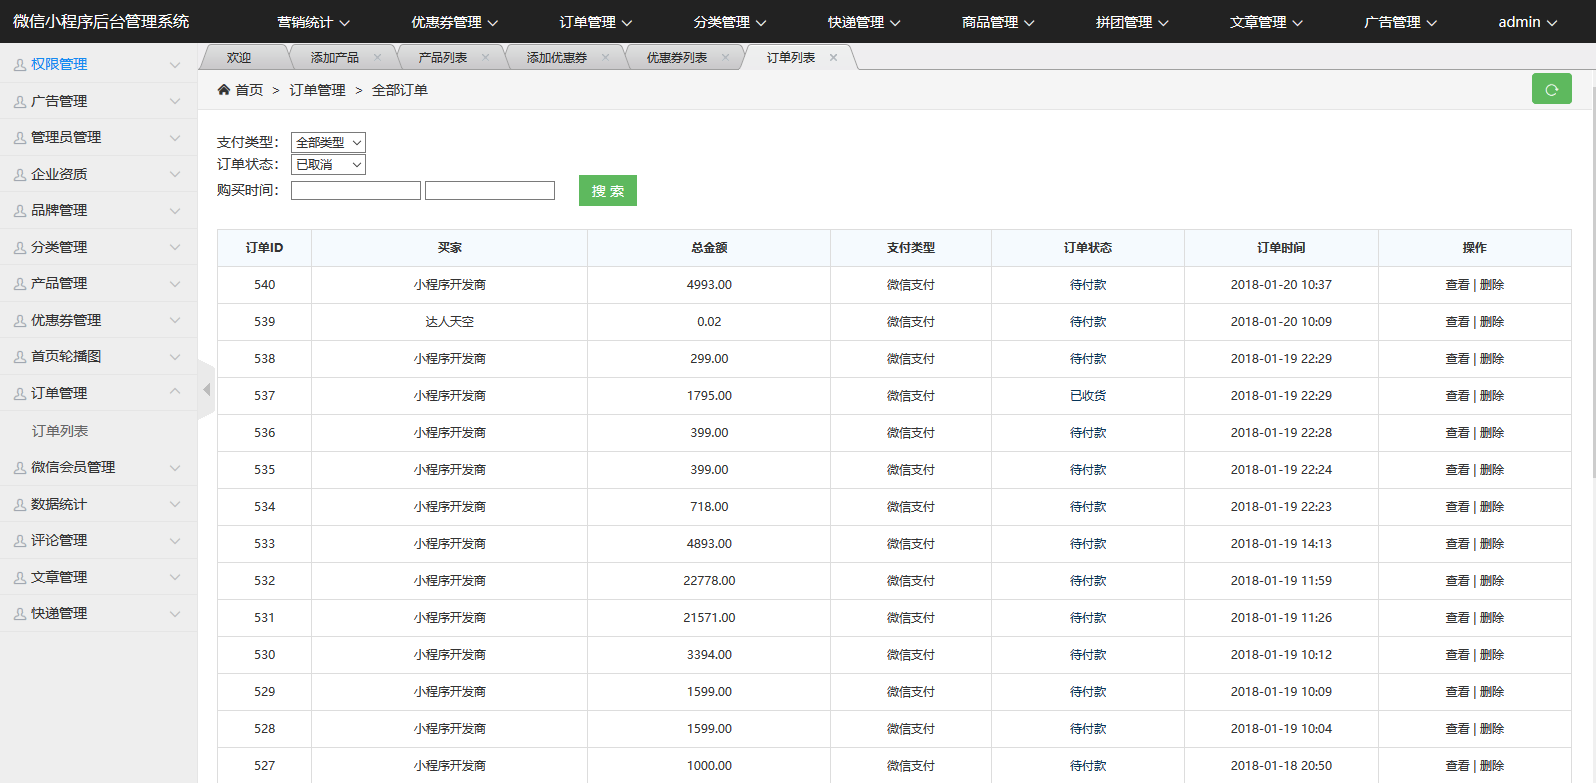The height and width of the screenshot is (783, 1596).
Task: Click the green 搜索 button
Action: point(607,190)
